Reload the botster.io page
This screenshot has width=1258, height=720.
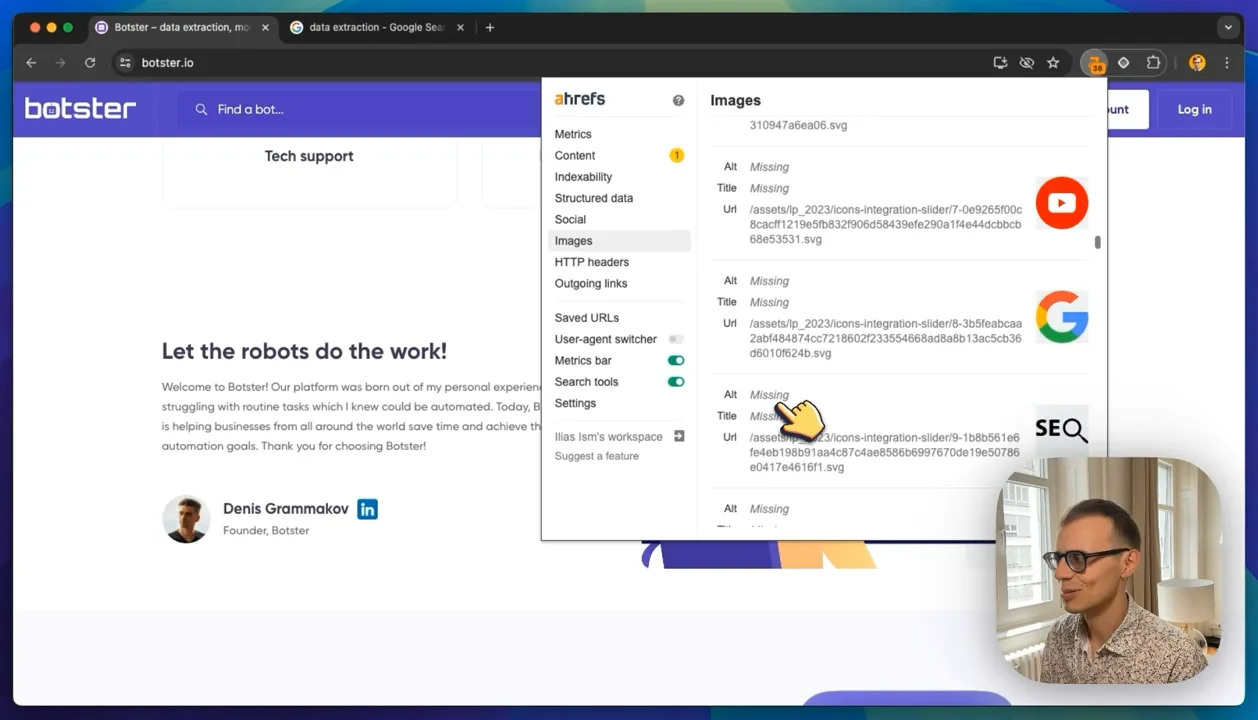90,63
